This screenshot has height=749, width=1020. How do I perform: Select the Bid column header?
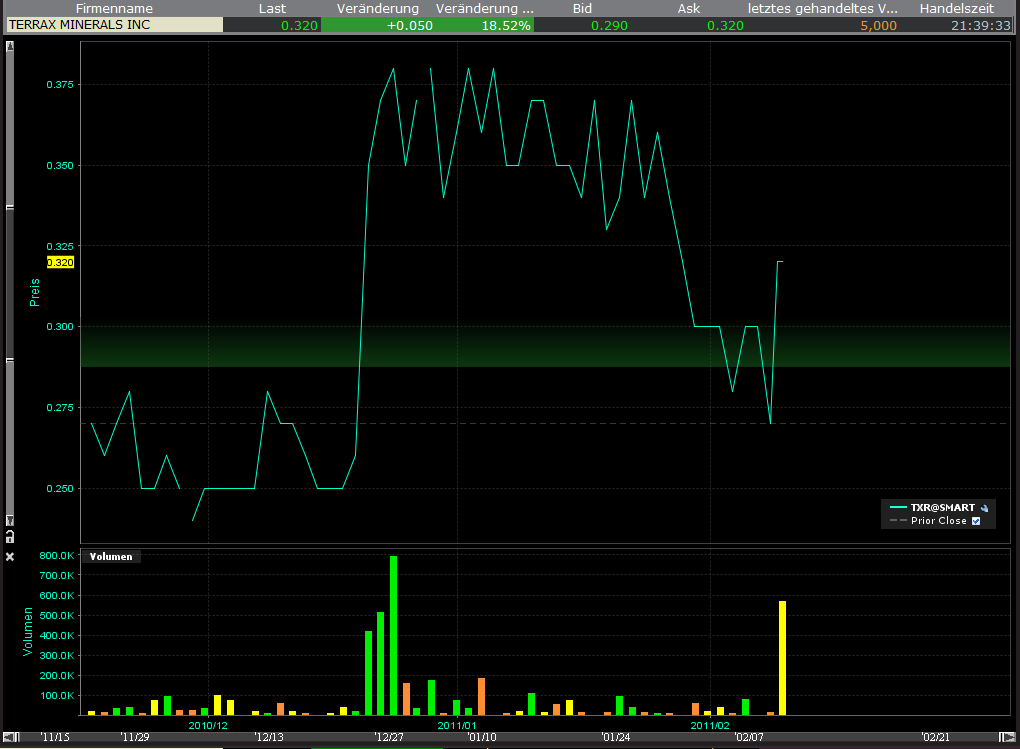pyautogui.click(x=581, y=8)
